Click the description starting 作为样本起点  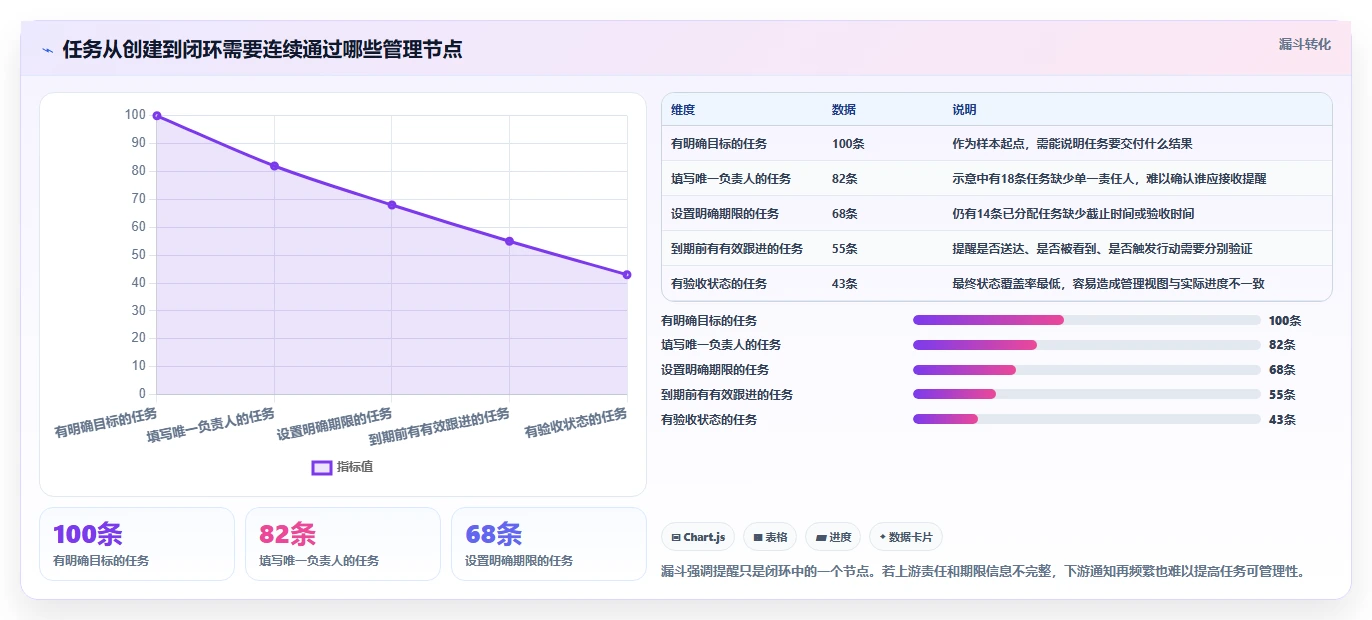click(1073, 144)
